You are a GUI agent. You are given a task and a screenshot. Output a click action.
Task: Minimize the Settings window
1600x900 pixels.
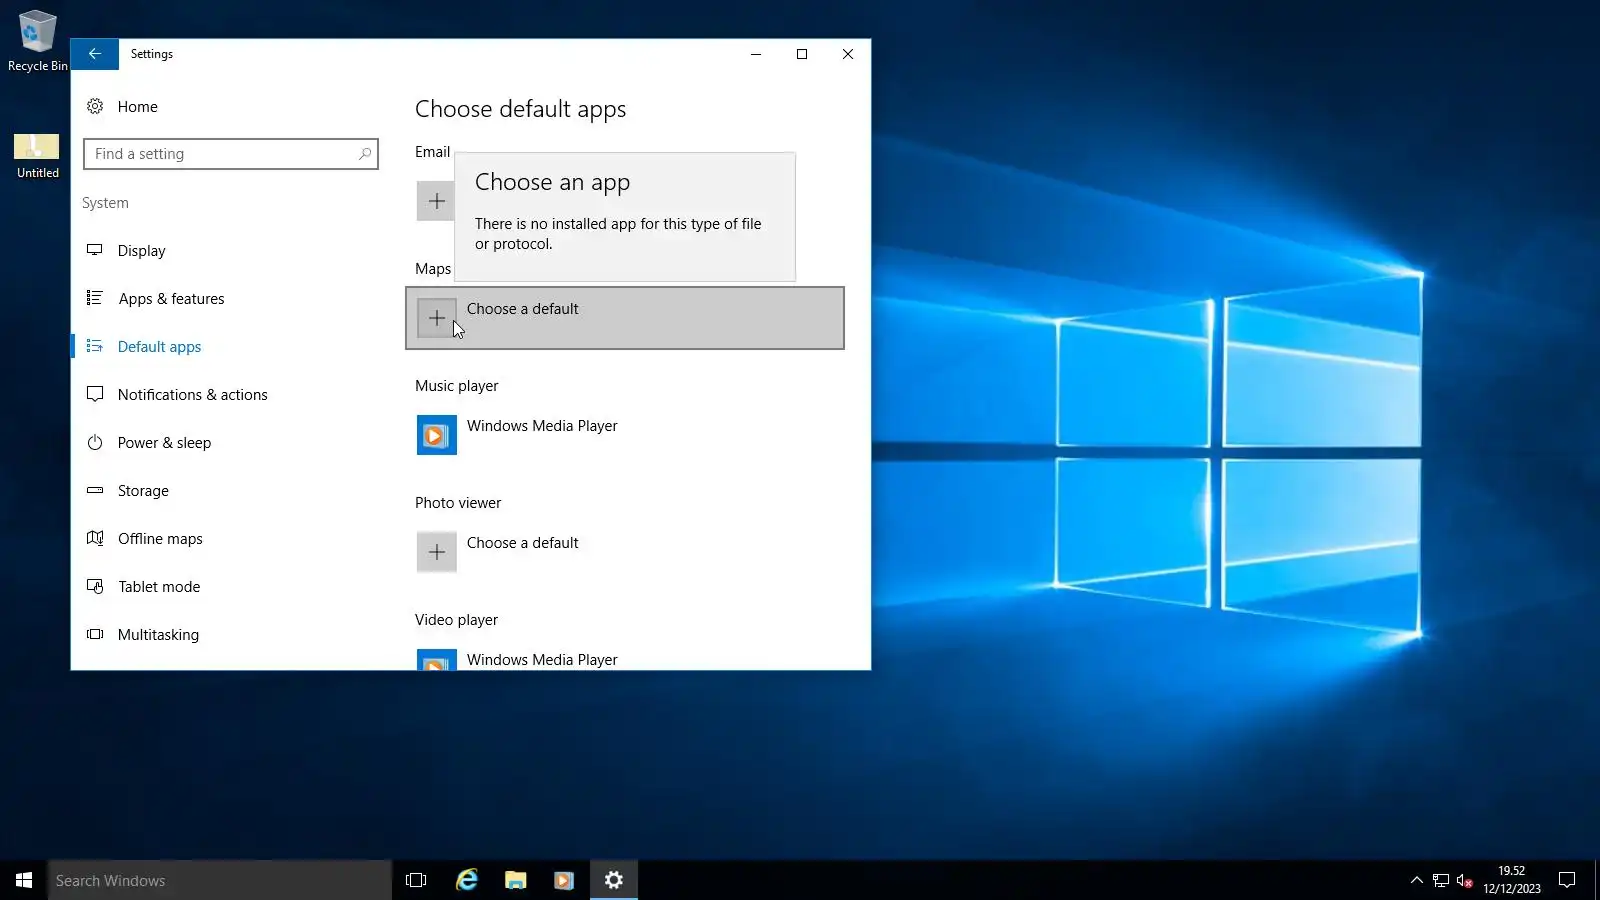tap(756, 54)
